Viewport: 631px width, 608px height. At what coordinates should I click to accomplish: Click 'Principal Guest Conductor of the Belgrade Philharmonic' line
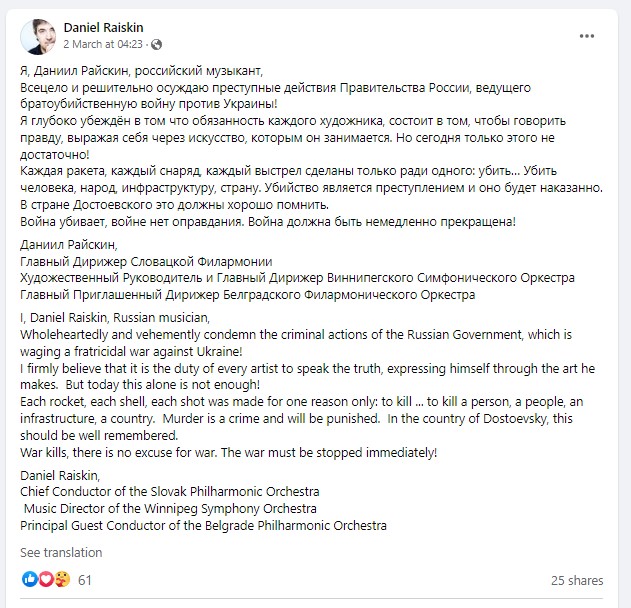203,525
